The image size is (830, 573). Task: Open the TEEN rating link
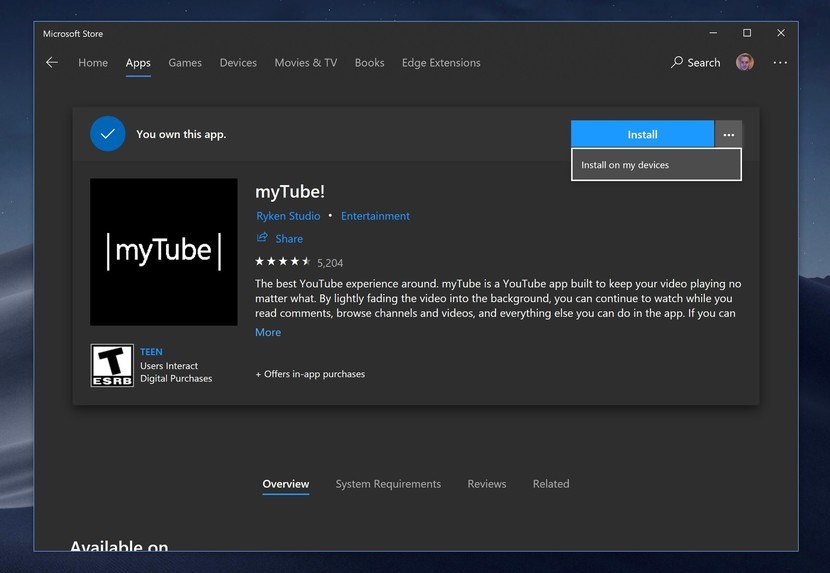coord(151,352)
